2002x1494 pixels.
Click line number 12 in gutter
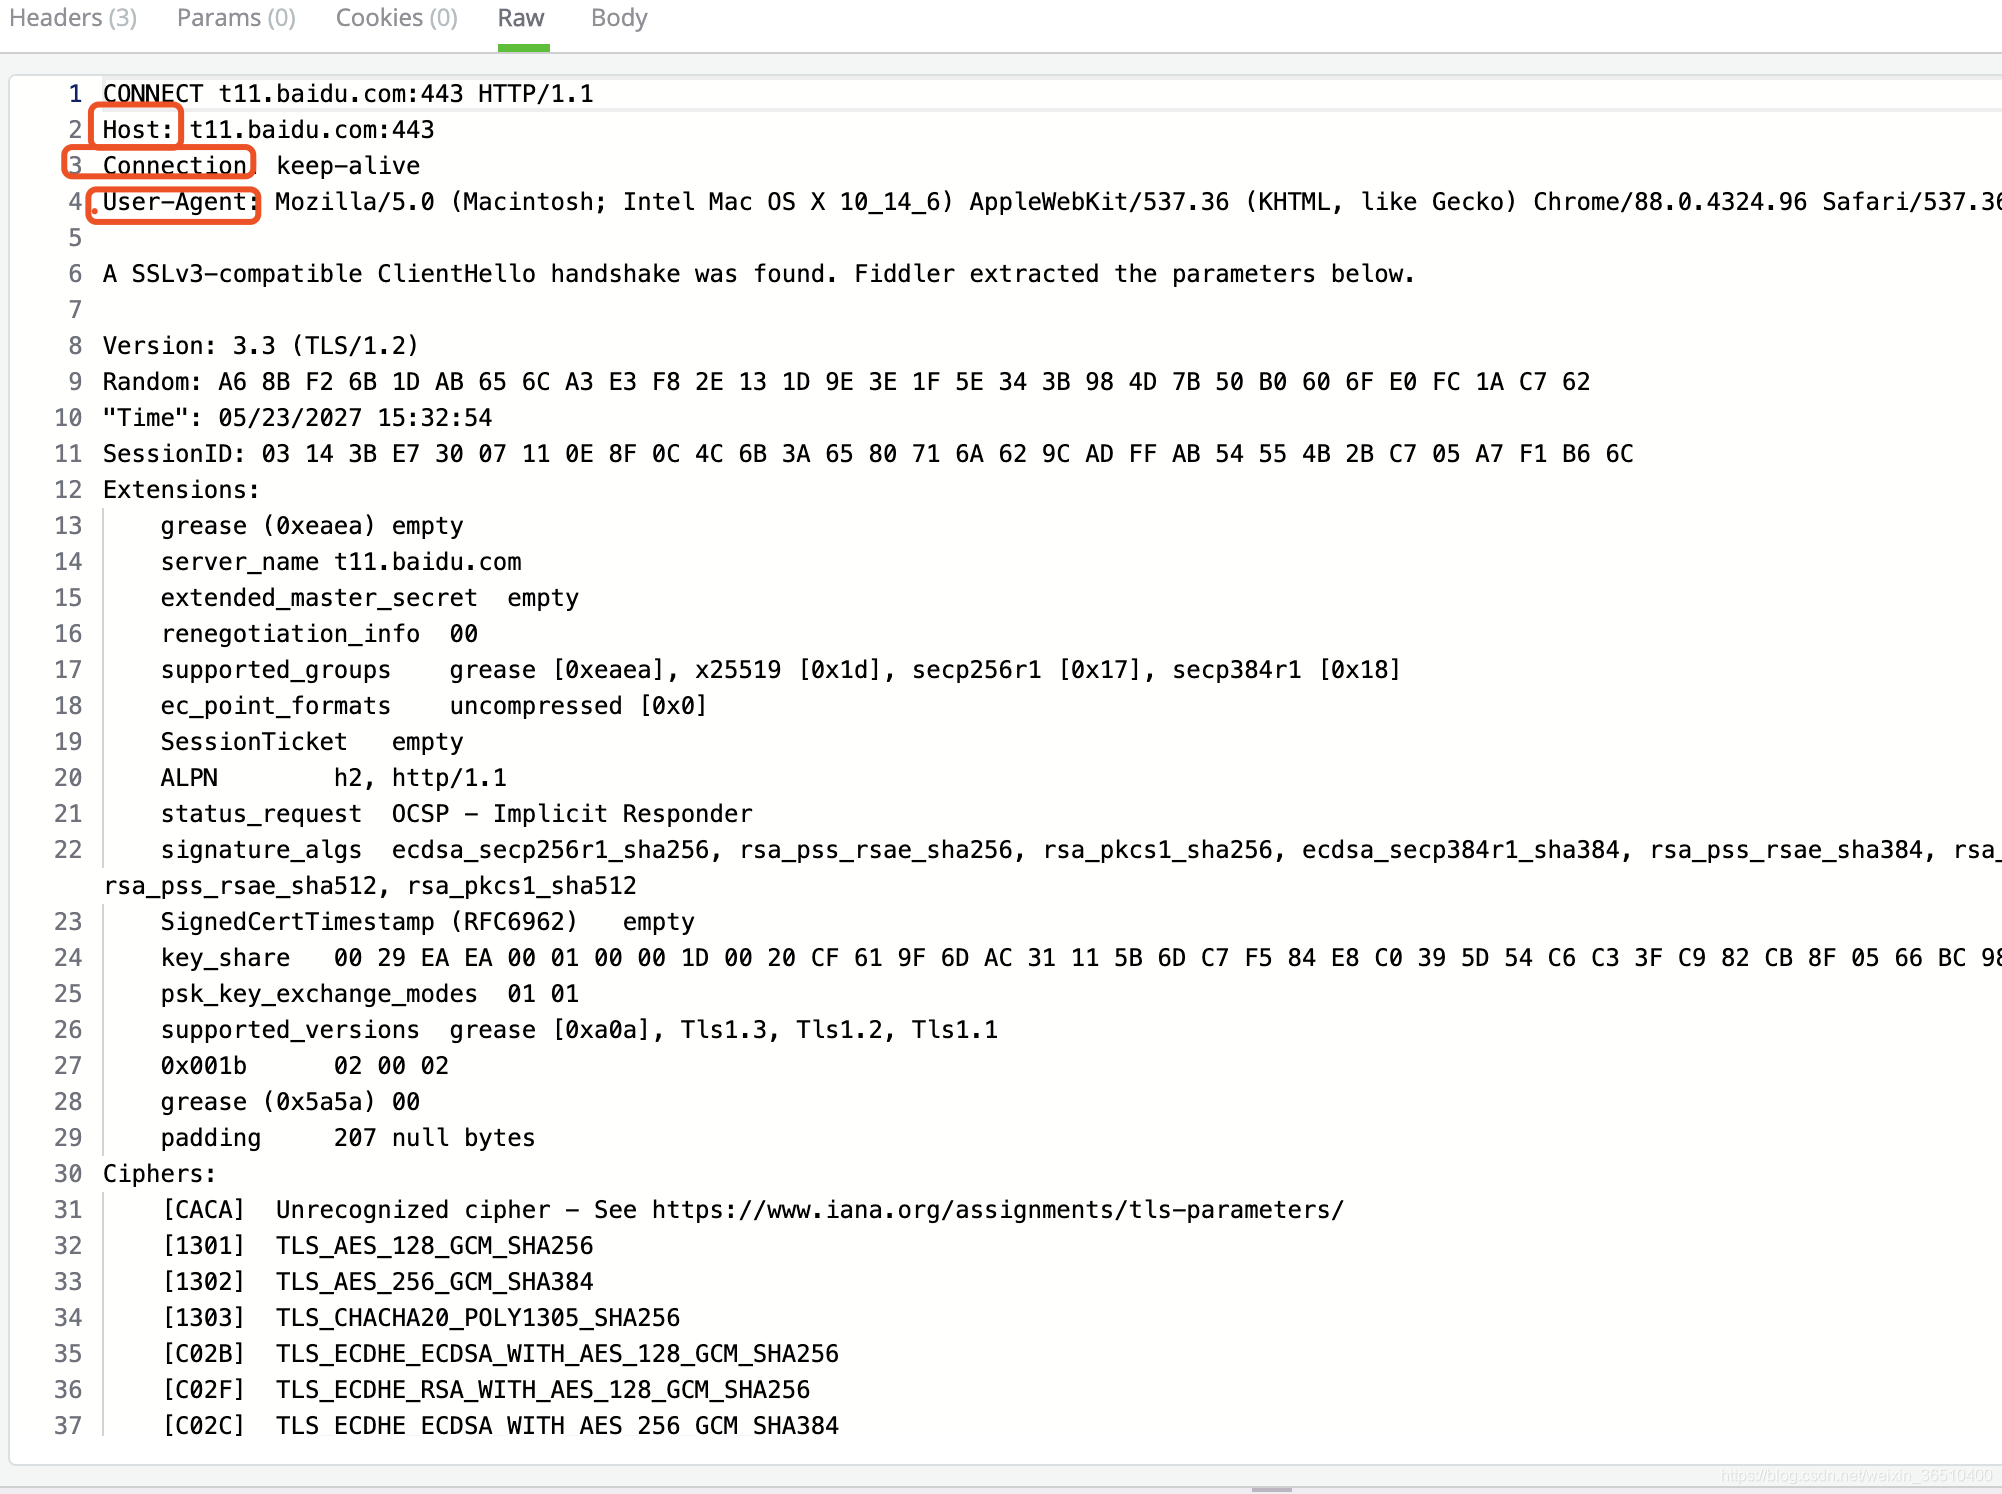tap(68, 490)
